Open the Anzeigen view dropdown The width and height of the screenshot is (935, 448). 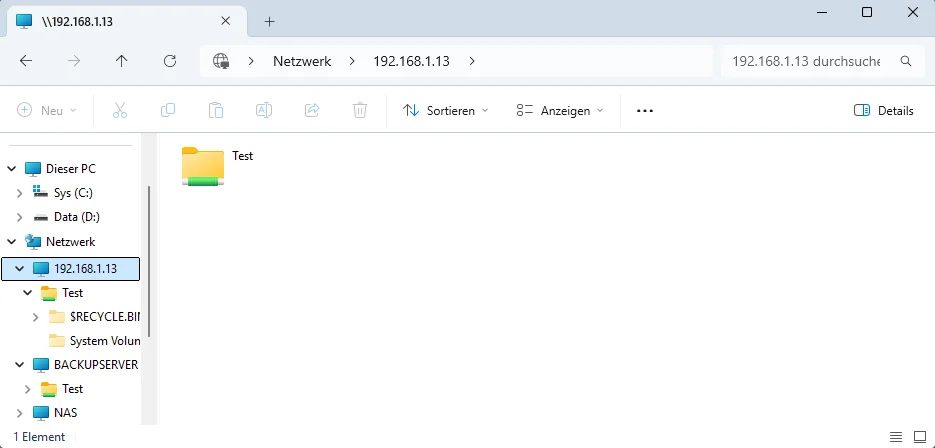(559, 110)
